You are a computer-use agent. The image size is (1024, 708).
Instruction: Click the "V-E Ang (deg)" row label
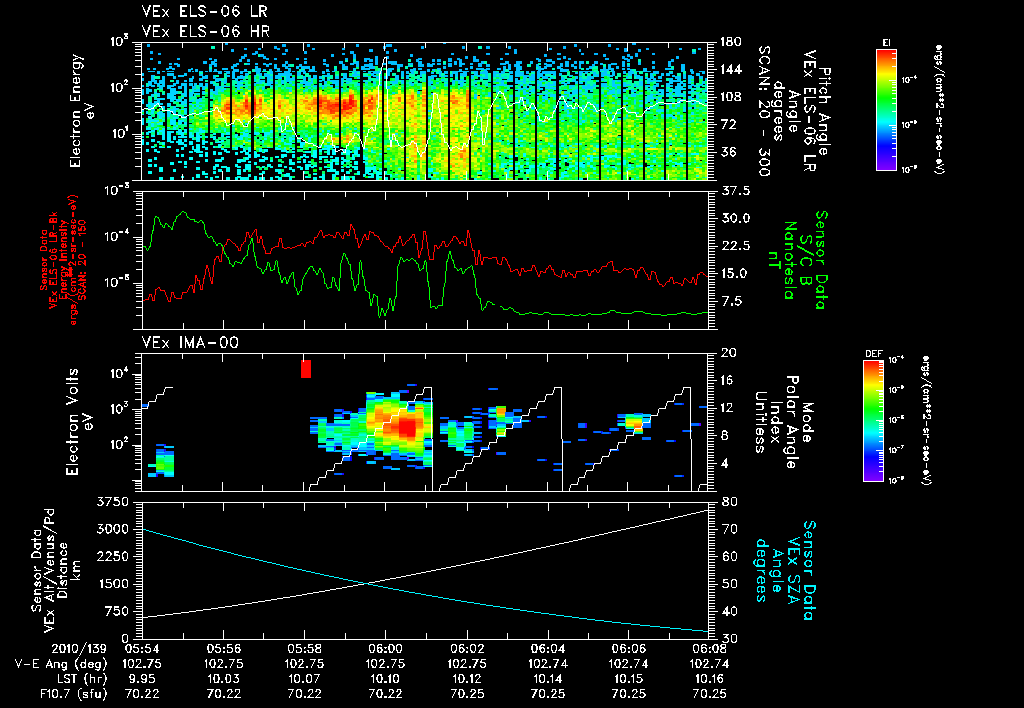pyautogui.click(x=61, y=664)
